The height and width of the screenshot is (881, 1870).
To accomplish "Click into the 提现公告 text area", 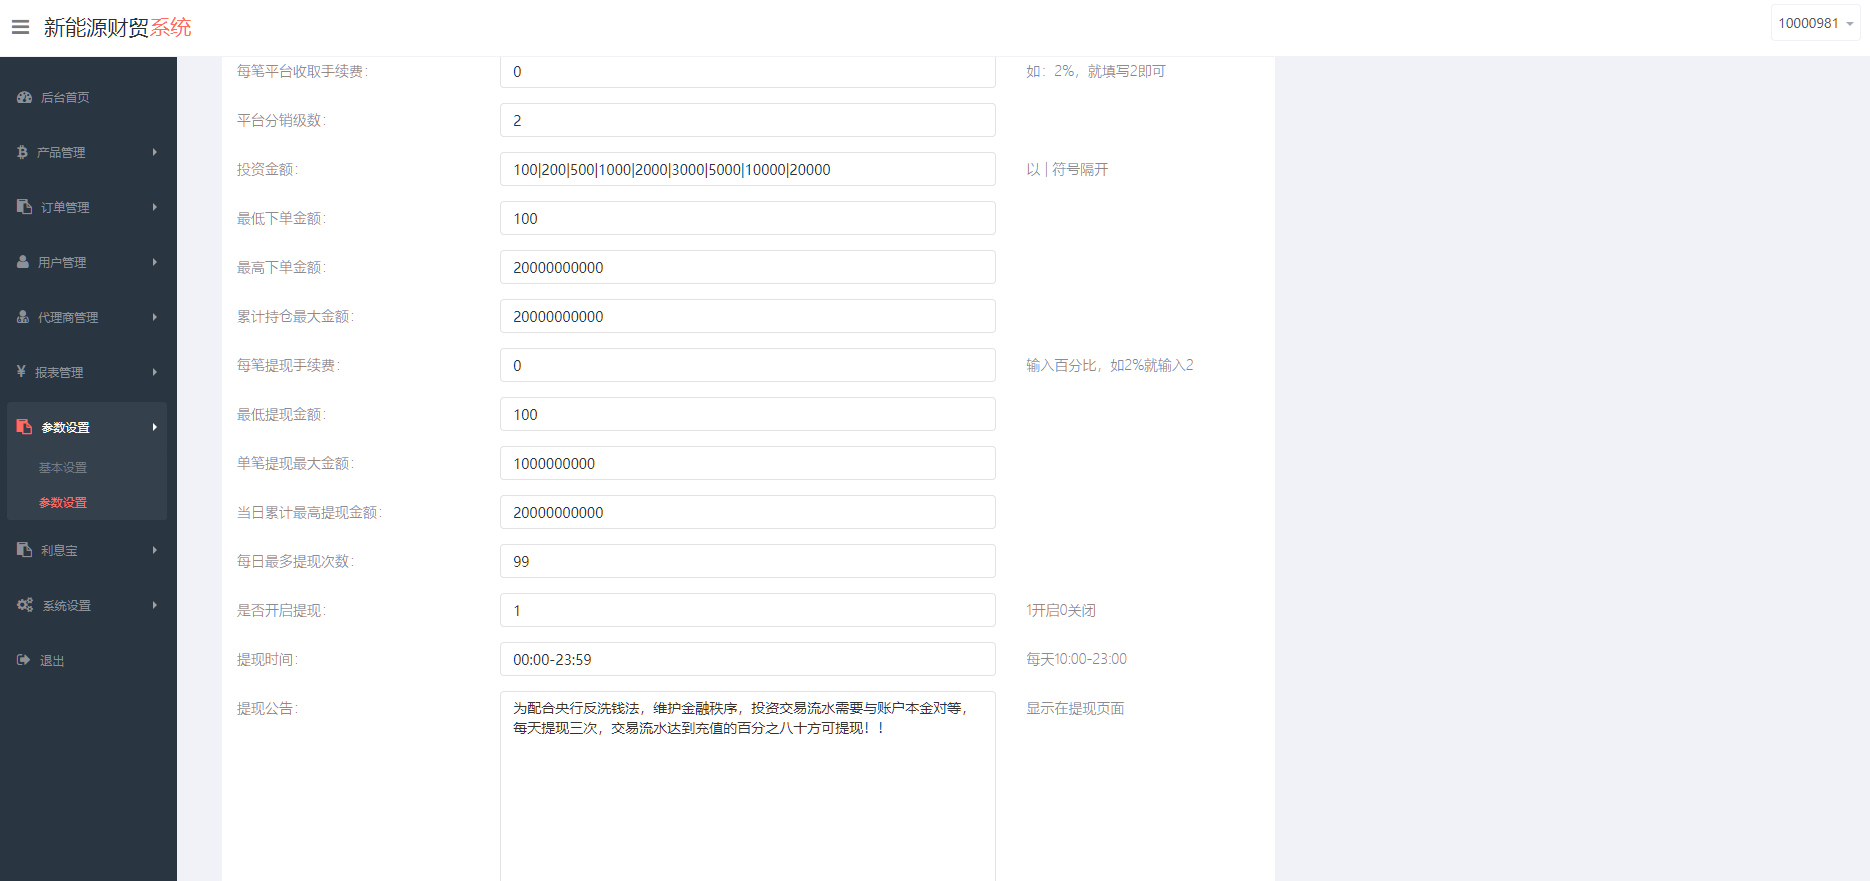I will coord(747,790).
